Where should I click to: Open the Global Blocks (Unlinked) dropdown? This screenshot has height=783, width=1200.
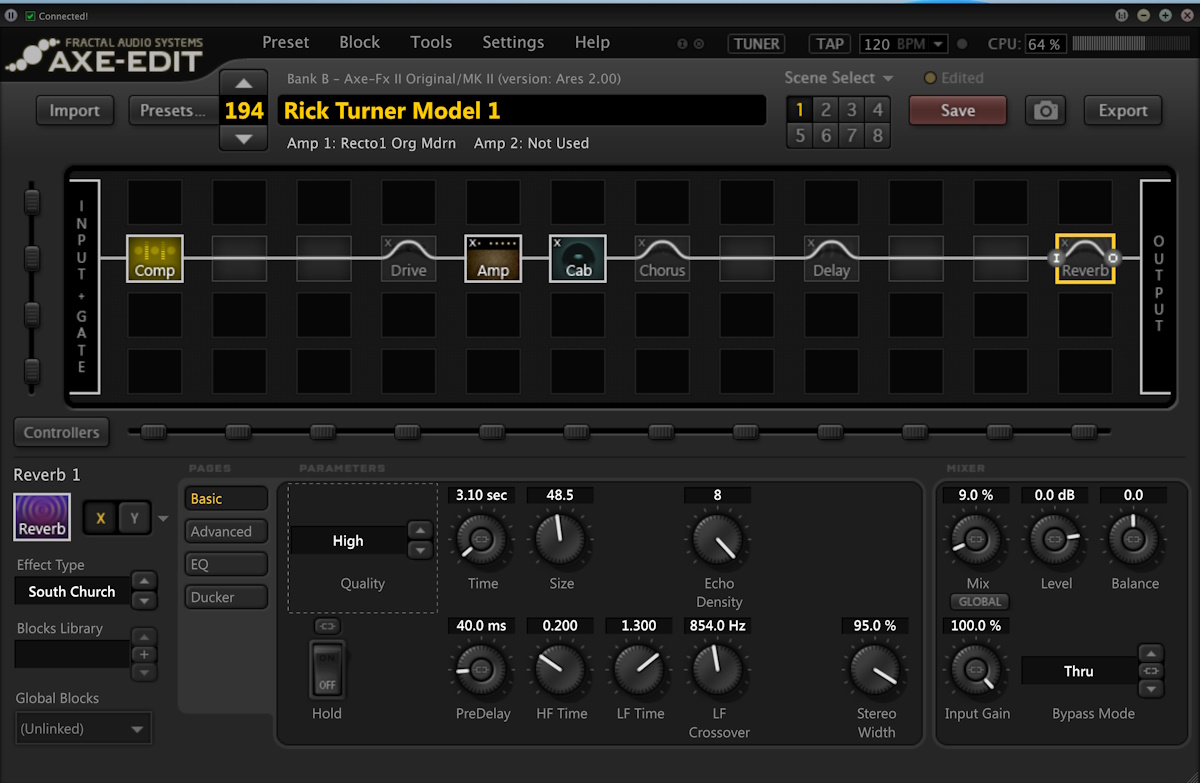tap(83, 729)
